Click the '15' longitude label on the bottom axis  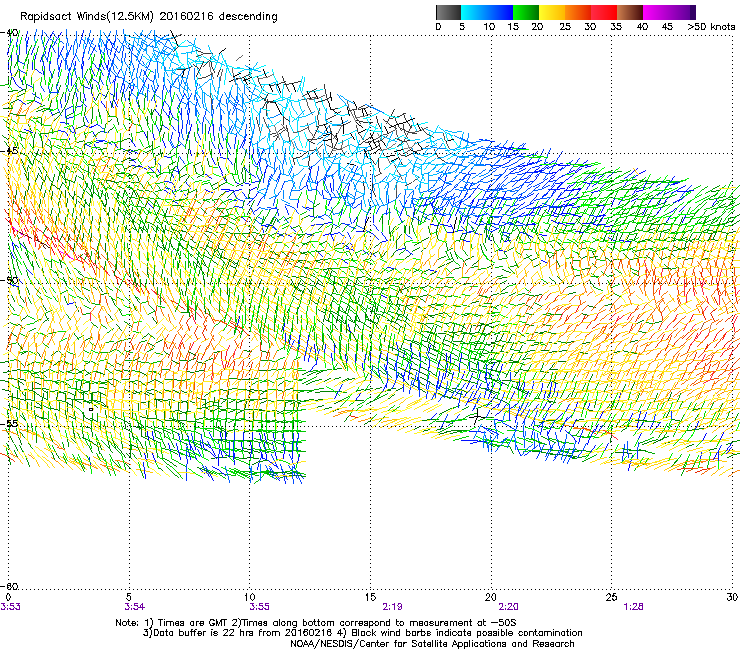click(x=370, y=597)
